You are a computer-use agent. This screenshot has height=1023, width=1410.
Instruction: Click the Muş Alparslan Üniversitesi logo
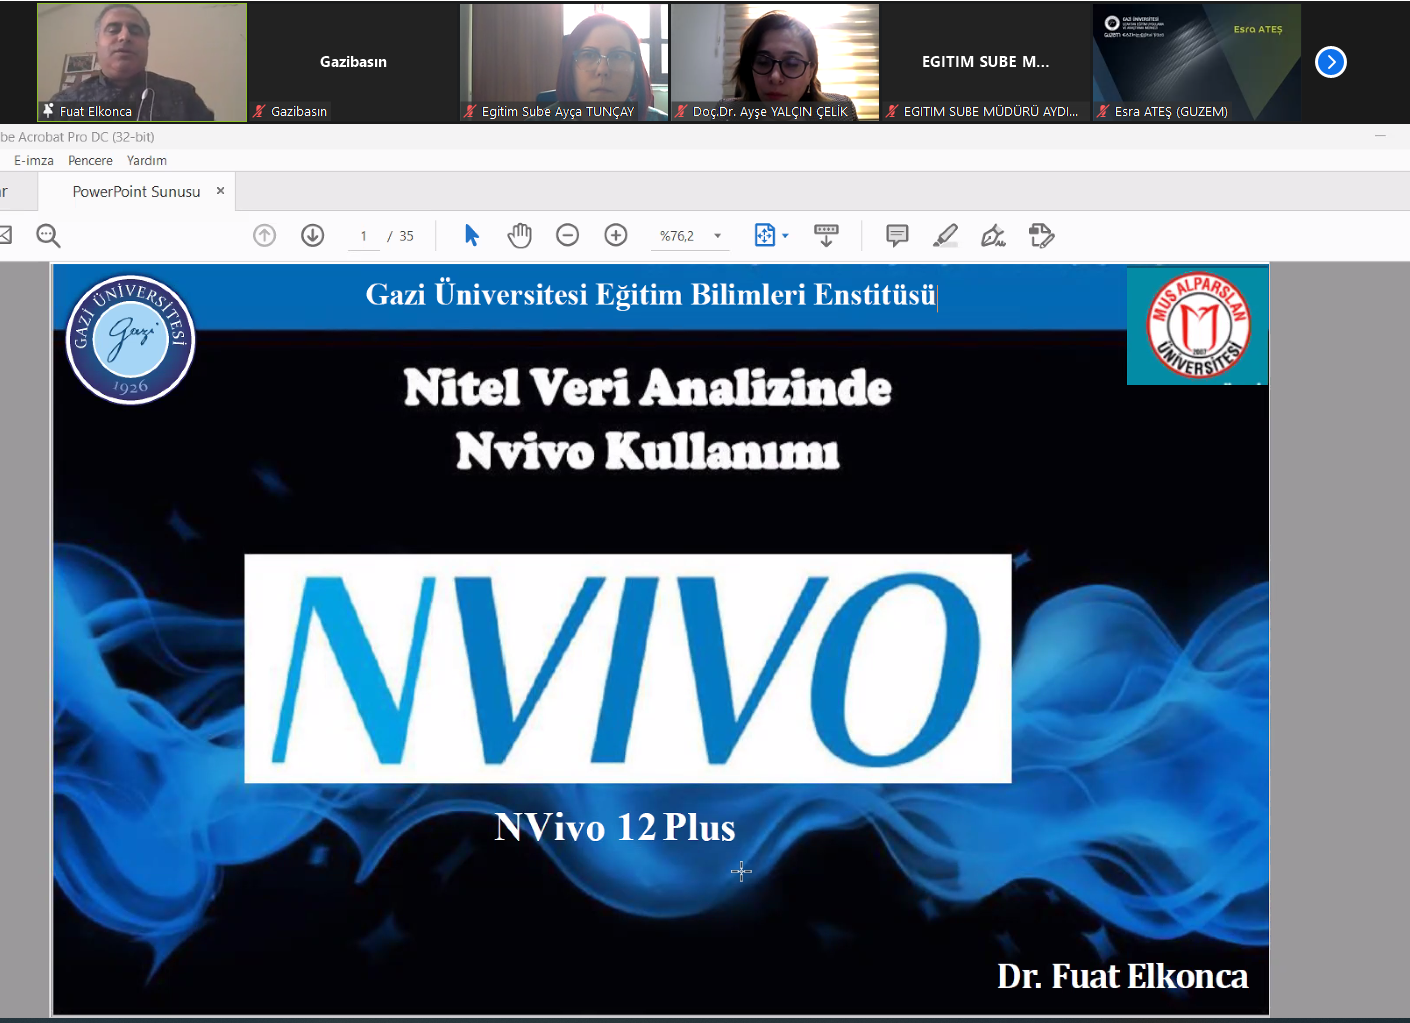tap(1197, 326)
